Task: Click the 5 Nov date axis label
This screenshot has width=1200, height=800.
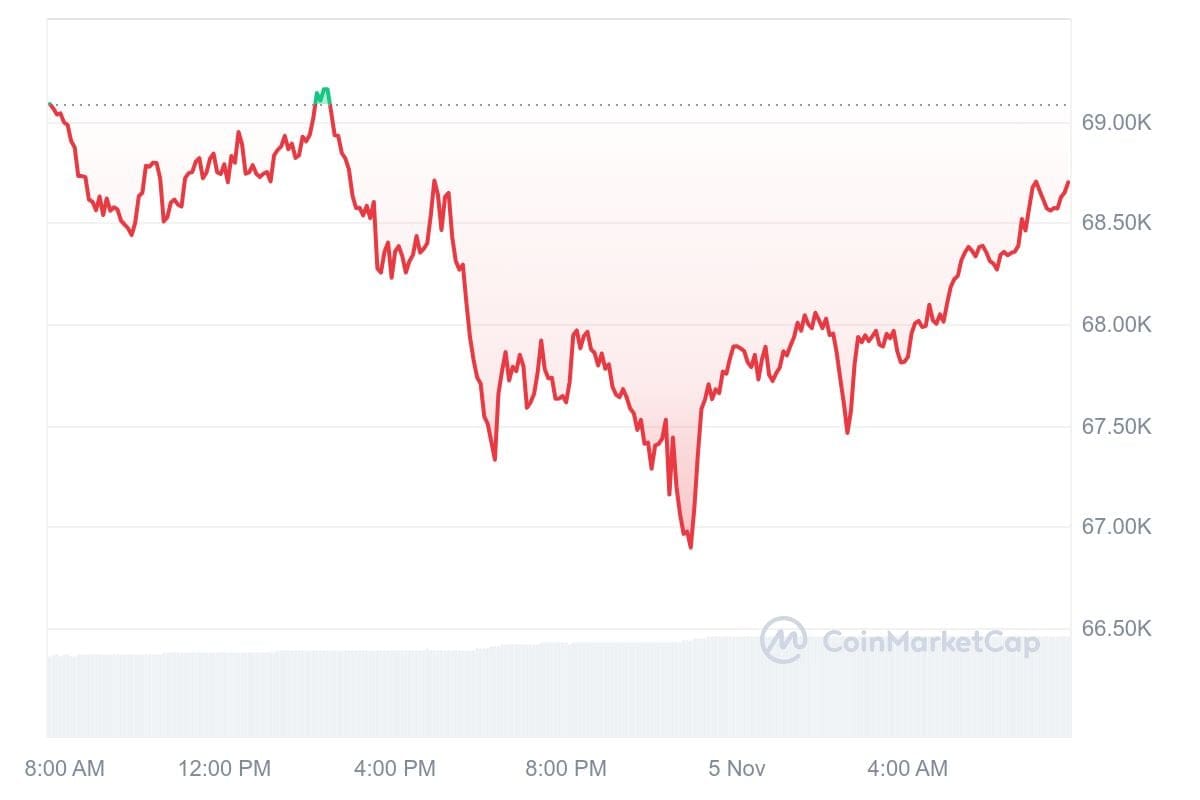Action: tap(736, 769)
